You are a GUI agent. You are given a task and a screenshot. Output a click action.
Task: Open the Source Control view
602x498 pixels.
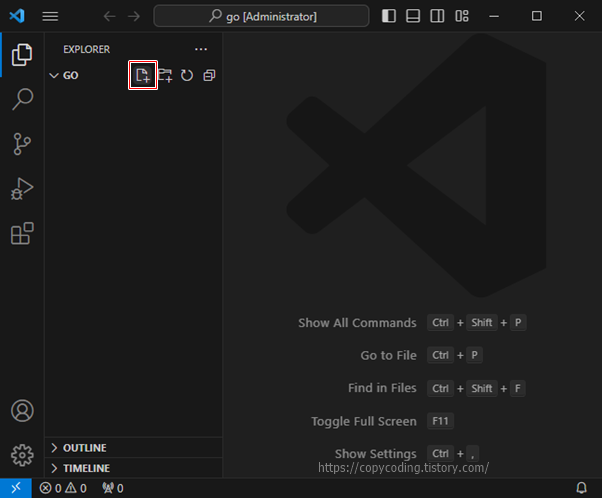tap(22, 144)
